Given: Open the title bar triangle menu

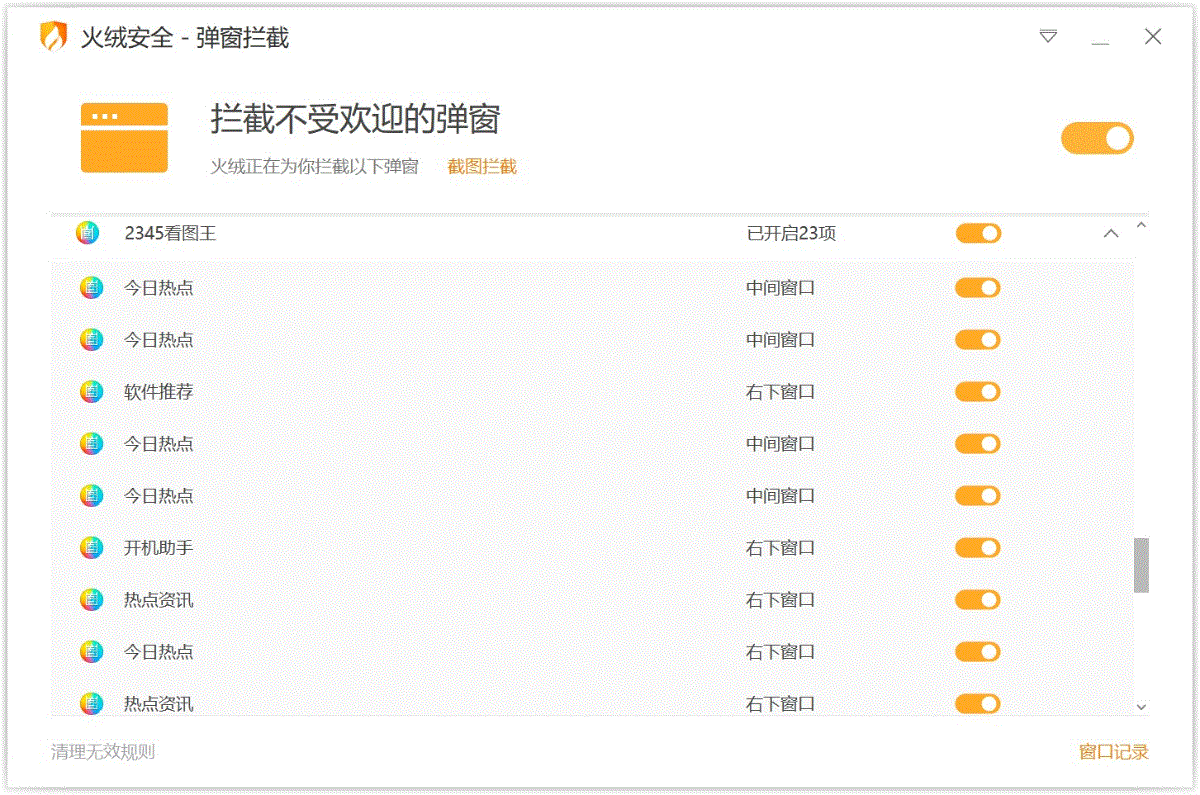Looking at the screenshot, I should click(x=1048, y=37).
